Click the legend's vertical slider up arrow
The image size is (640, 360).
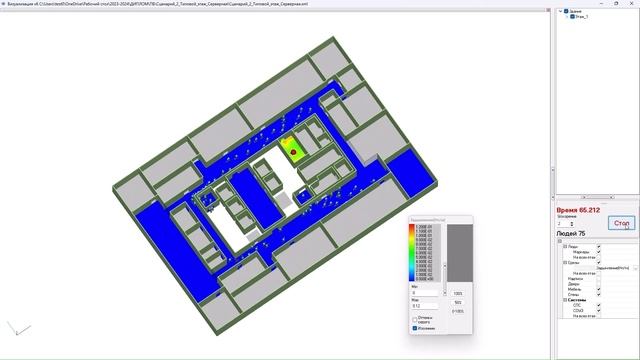(445, 266)
